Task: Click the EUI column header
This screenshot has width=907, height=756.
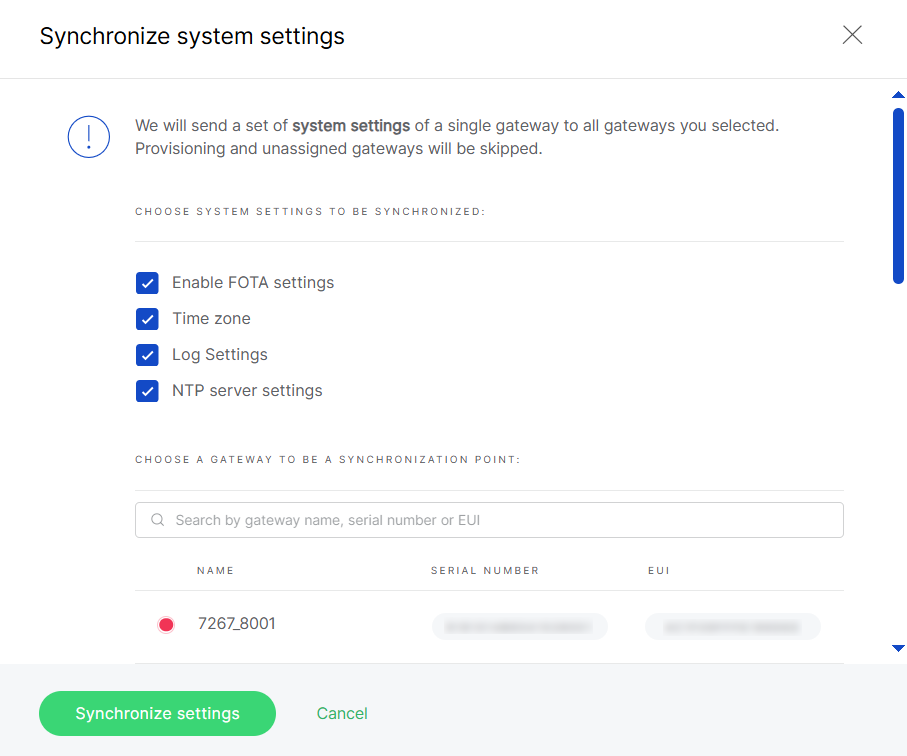Action: 659,571
